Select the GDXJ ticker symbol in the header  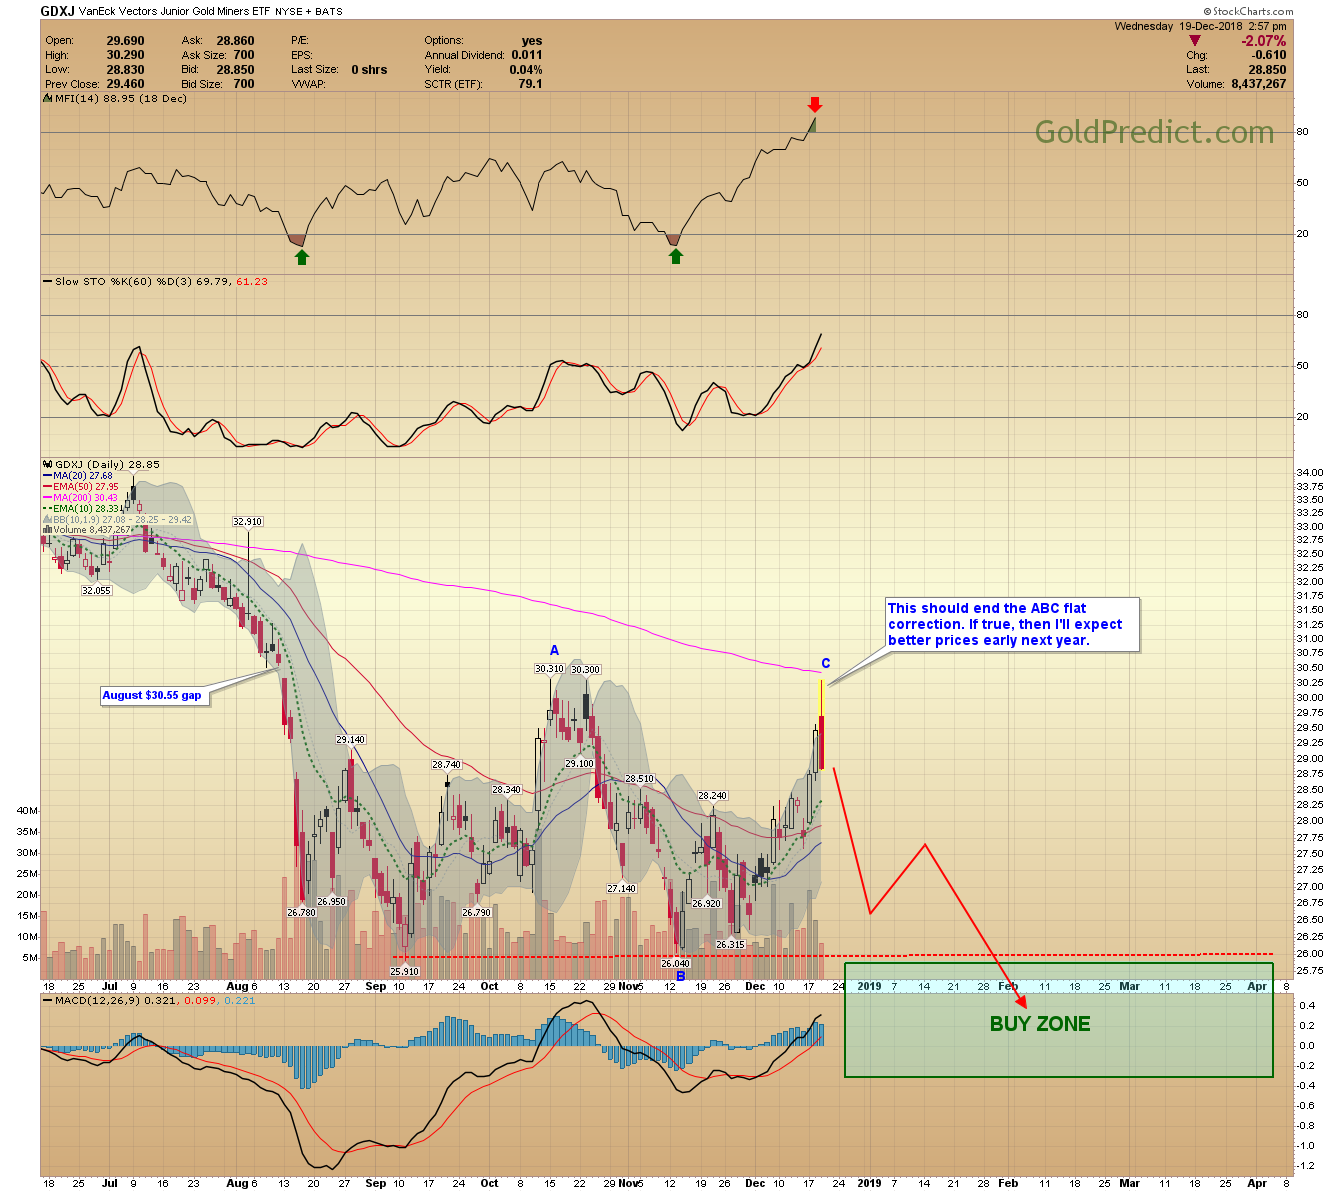point(57,11)
